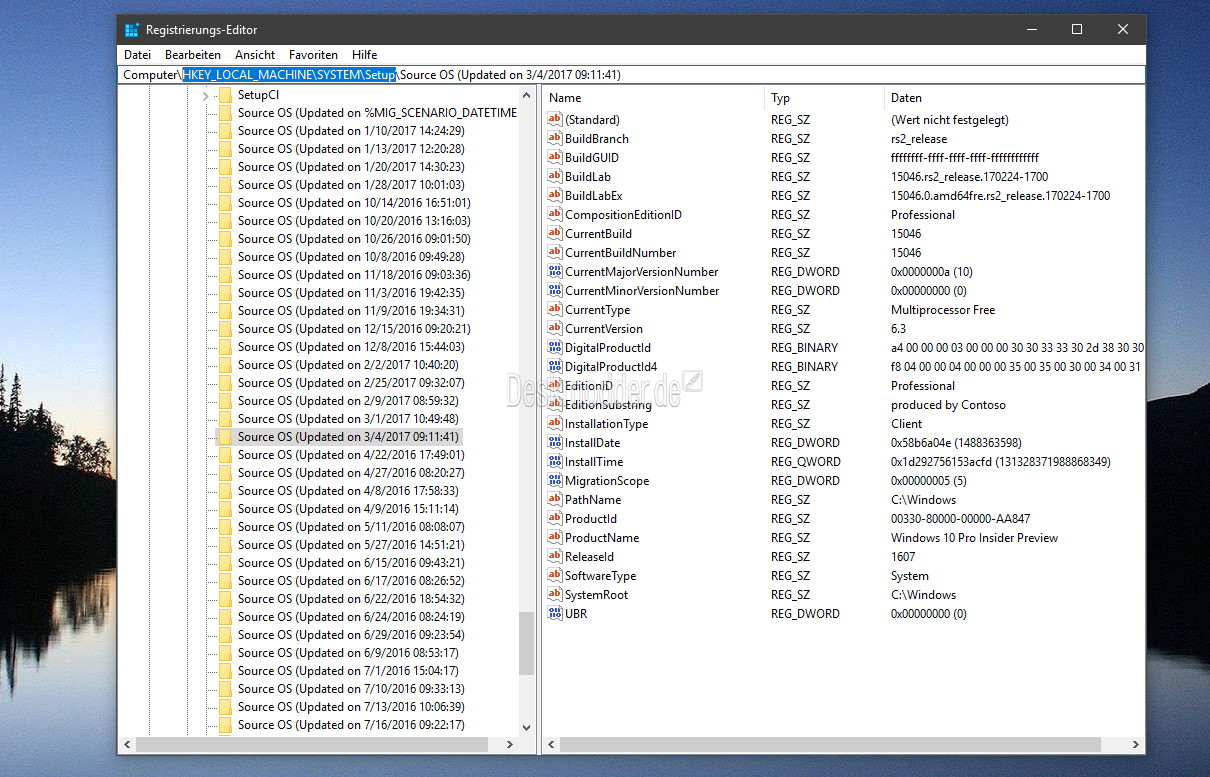
Task: Click the CompositionEditionID value icon
Action: click(x=556, y=215)
